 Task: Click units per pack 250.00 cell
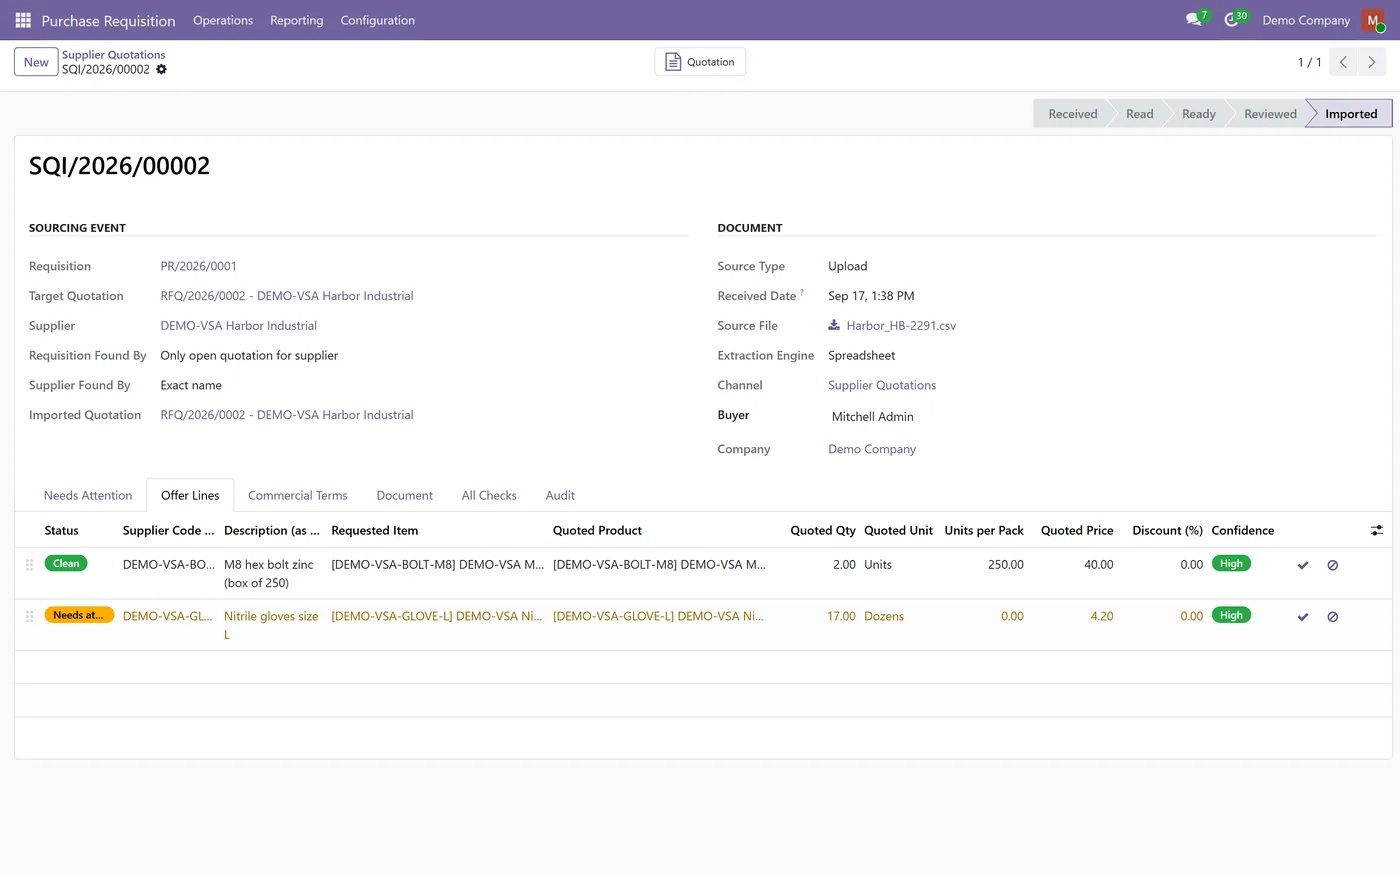tap(1005, 565)
